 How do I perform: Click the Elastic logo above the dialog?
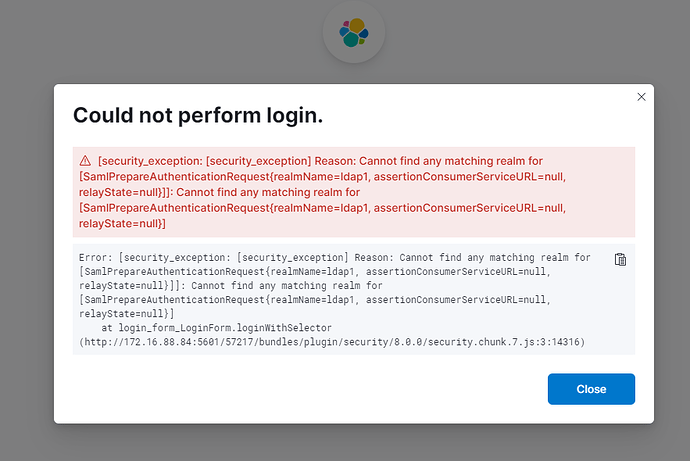click(354, 33)
